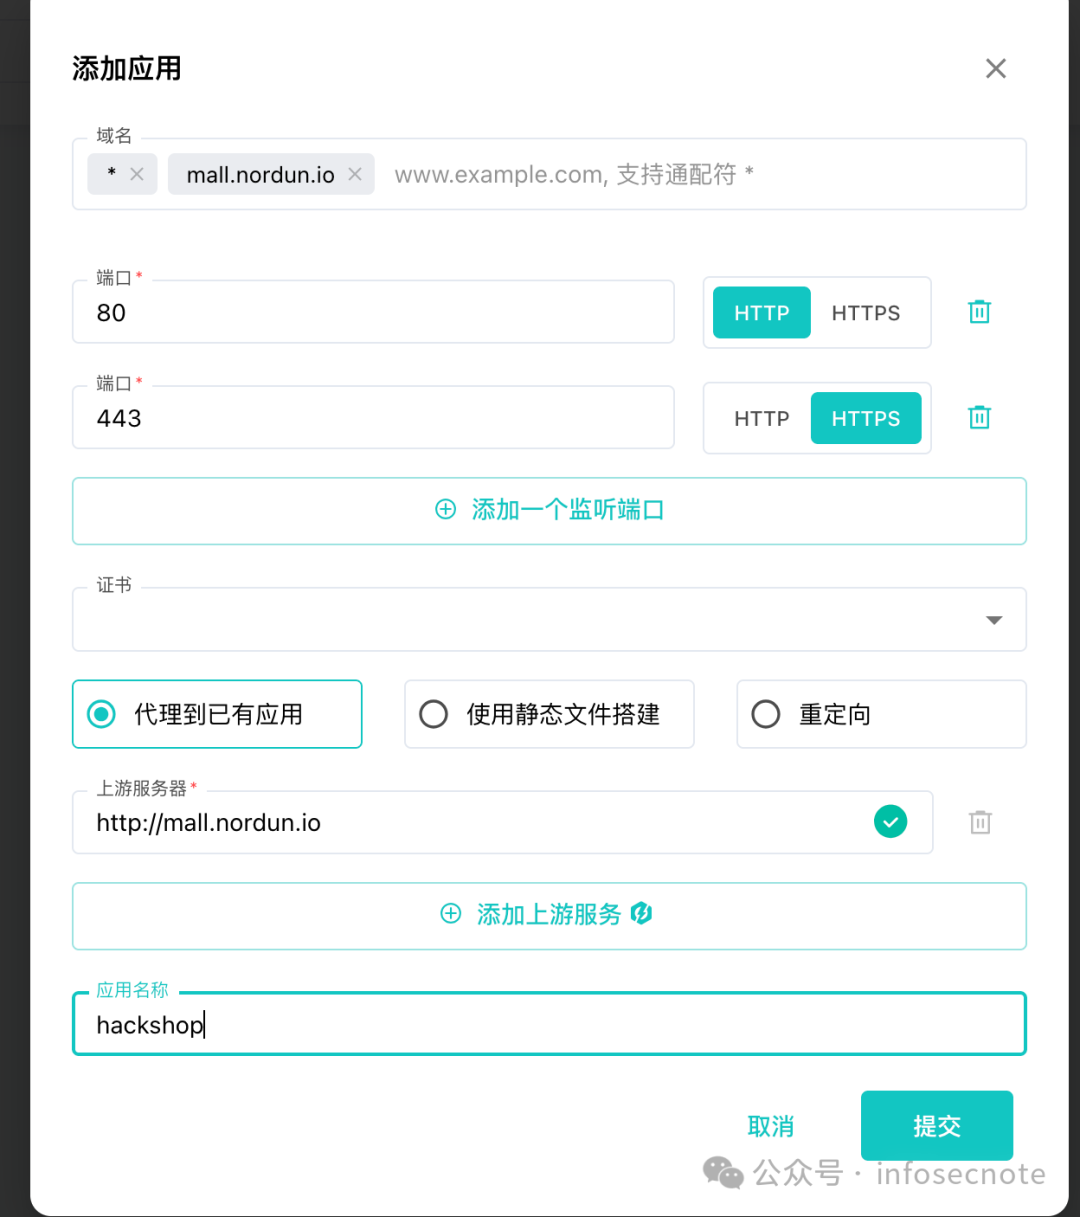The image size is (1080, 1217).
Task: Click the plus icon beside 添加上游服务
Action: [451, 914]
